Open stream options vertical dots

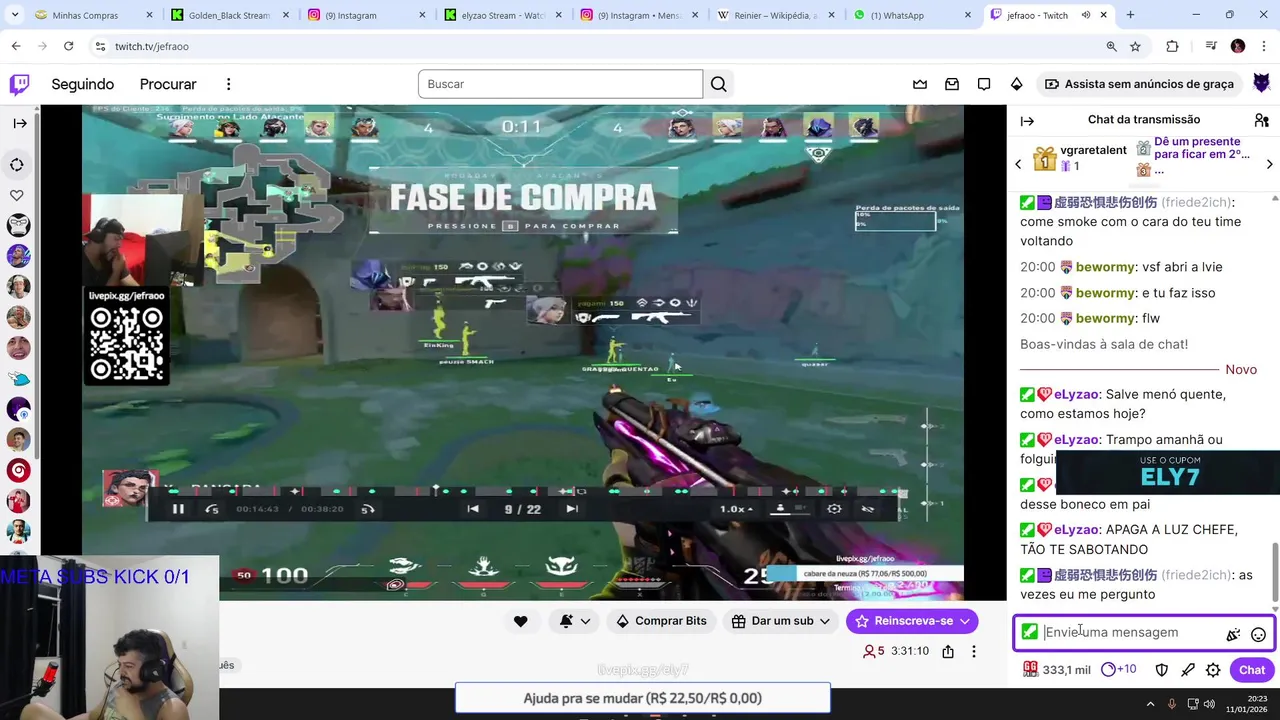pyautogui.click(x=973, y=651)
